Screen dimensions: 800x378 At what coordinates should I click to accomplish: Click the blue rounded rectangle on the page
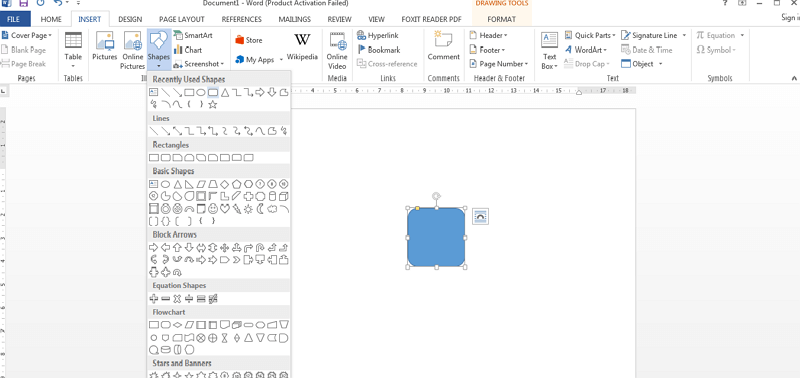coord(436,238)
